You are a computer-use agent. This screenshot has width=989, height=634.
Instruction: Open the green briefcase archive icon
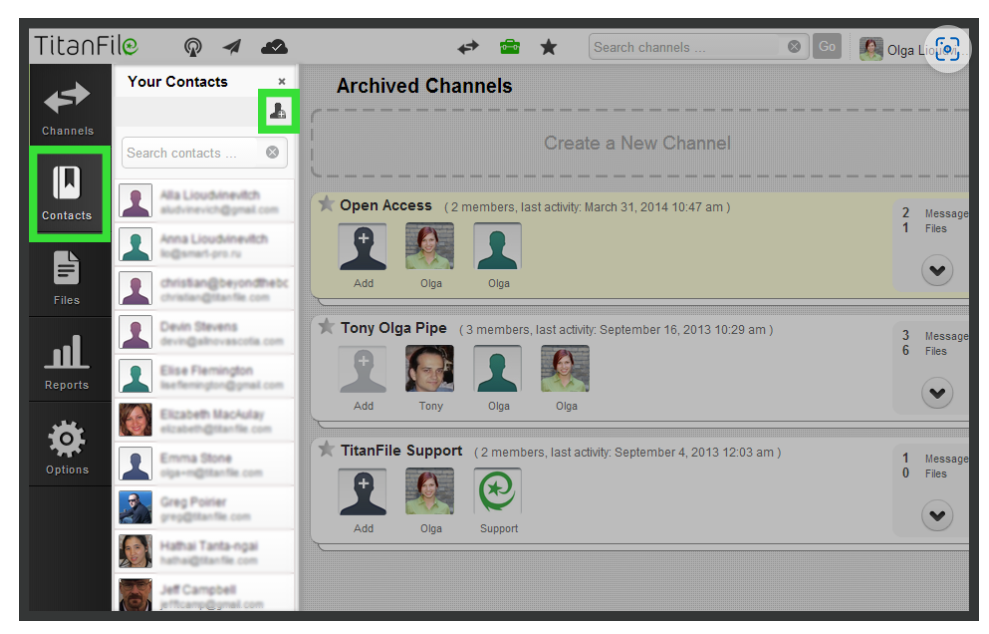[510, 47]
